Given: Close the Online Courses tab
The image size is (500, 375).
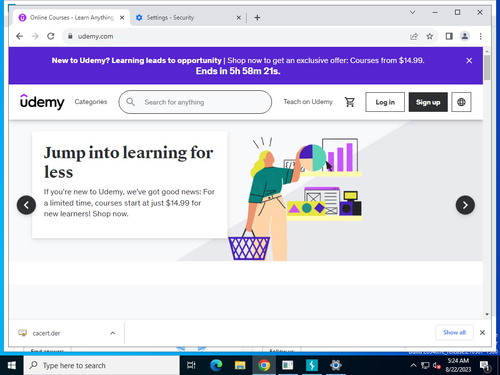Looking at the screenshot, I should coord(122,18).
